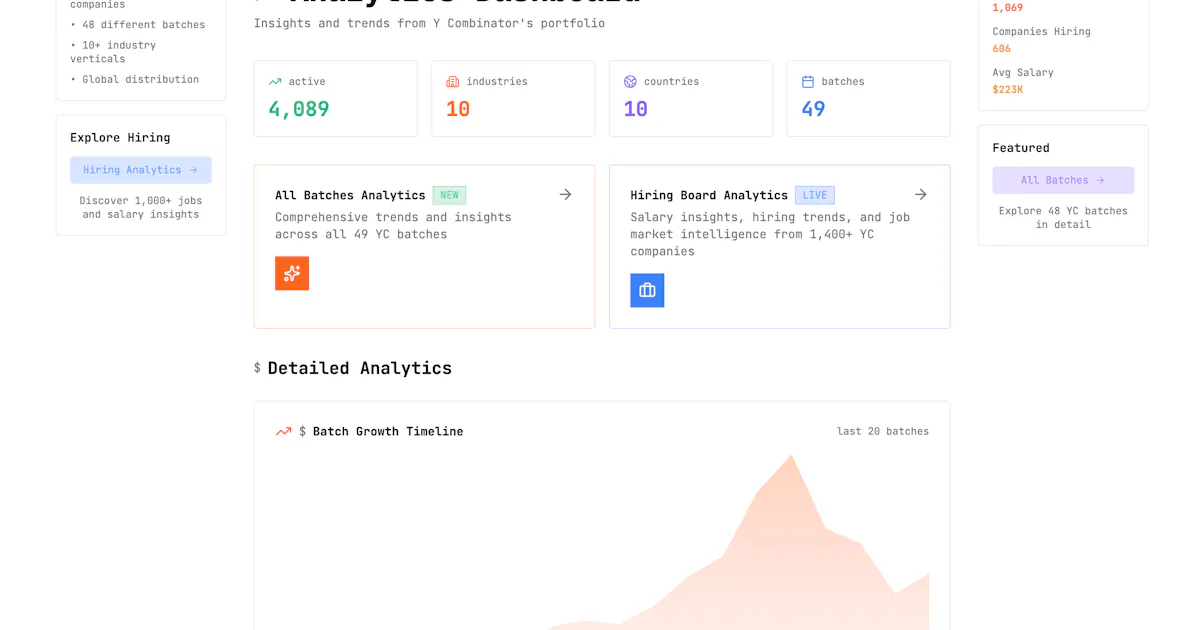Viewport: 1200px width, 630px height.
Task: Click the 49 batches value
Action: [x=814, y=109]
